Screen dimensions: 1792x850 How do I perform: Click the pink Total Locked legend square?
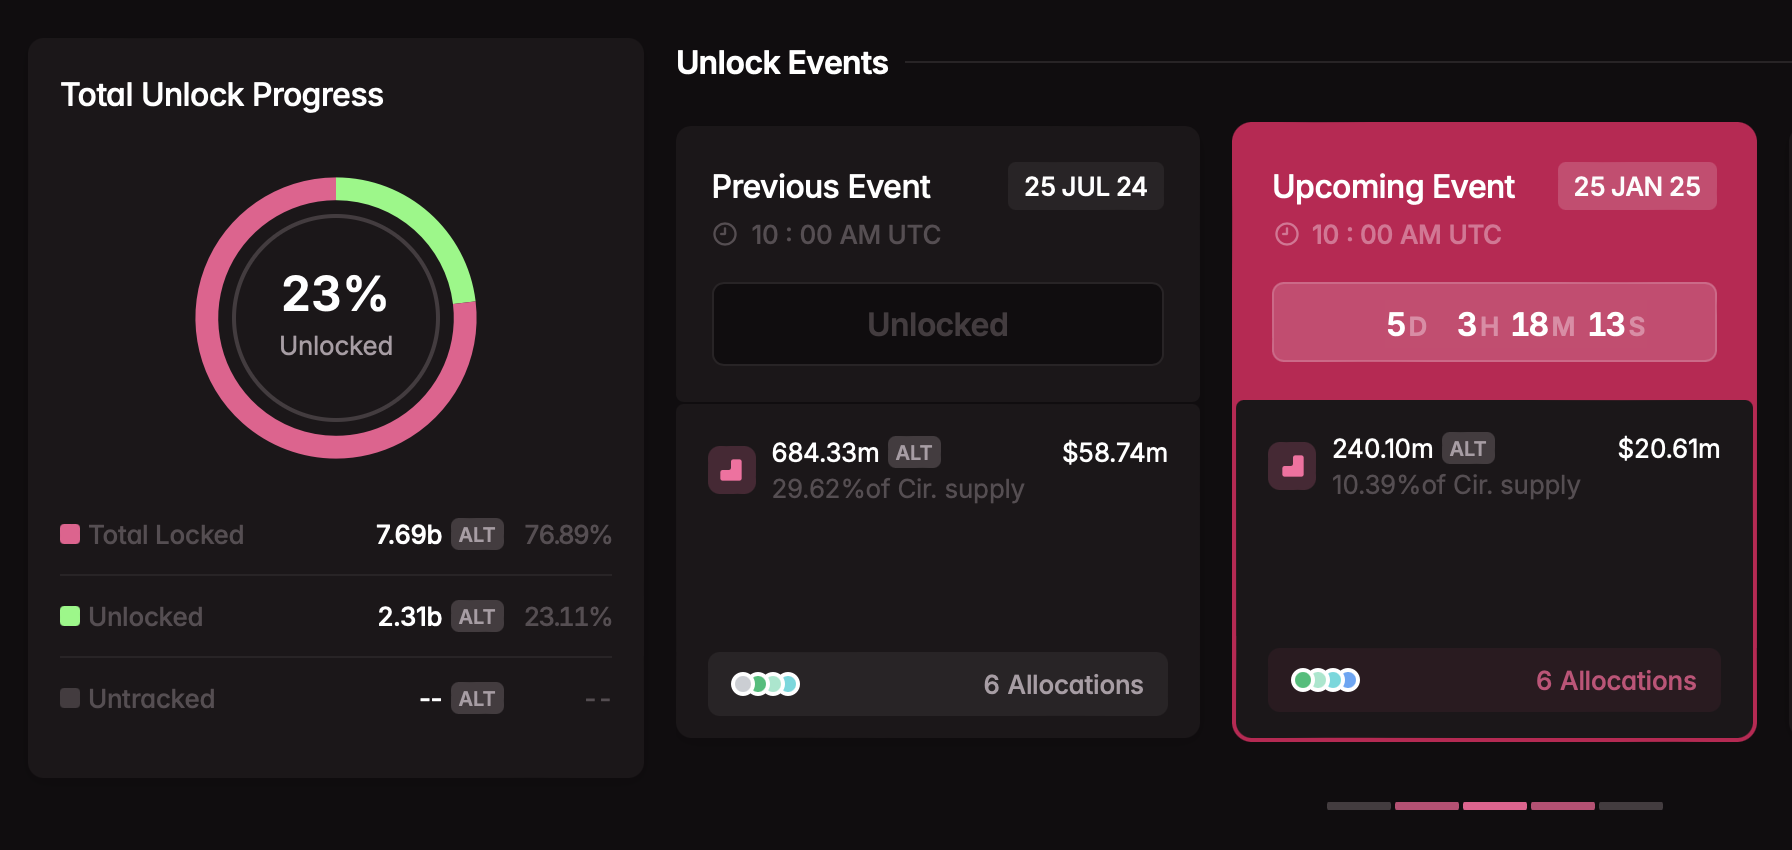tap(70, 534)
